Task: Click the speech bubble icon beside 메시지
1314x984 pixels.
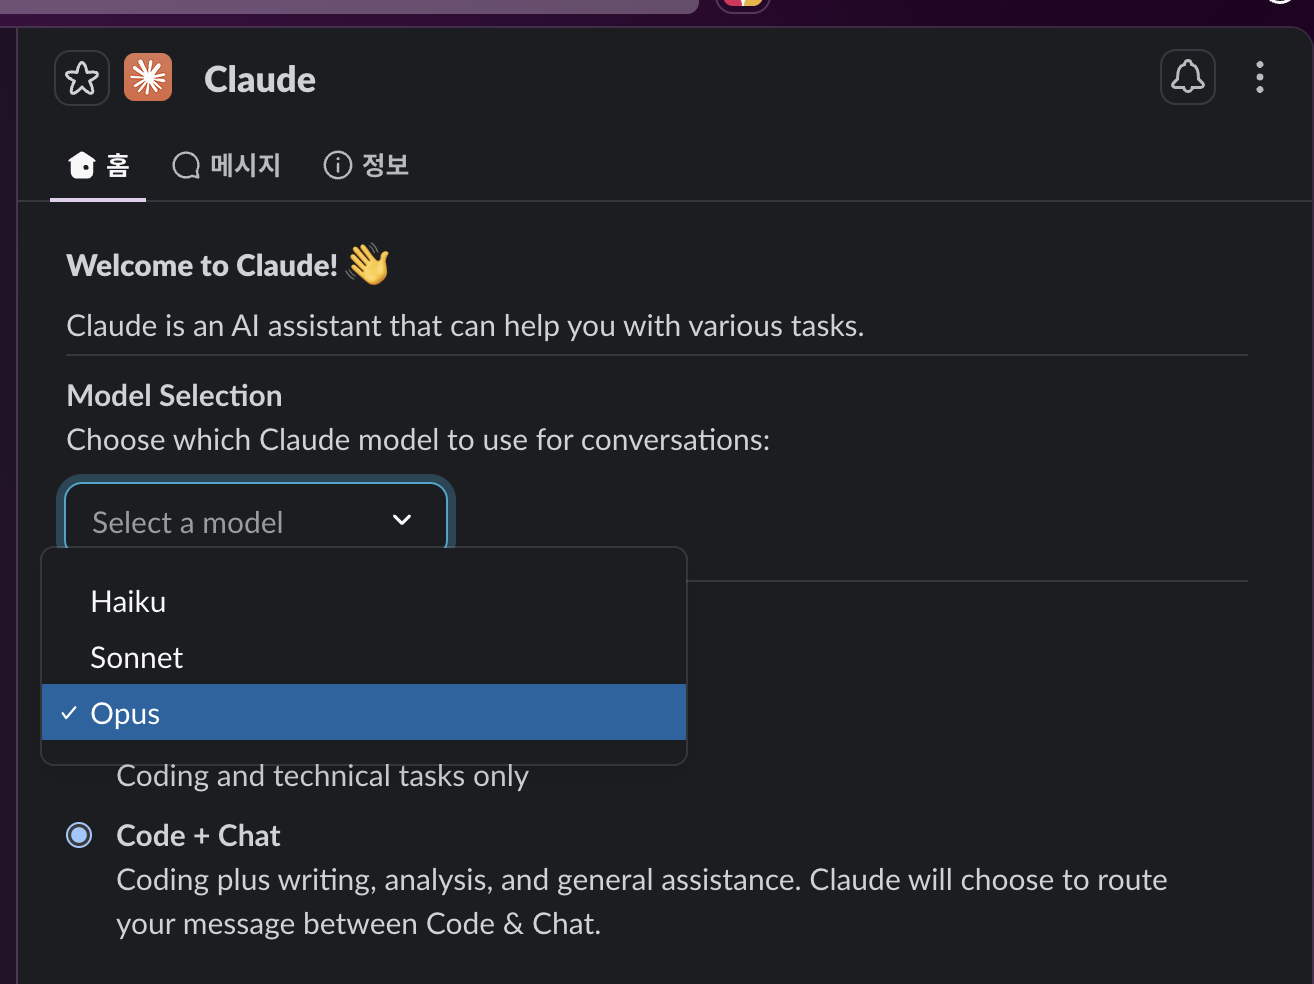Action: 186,166
